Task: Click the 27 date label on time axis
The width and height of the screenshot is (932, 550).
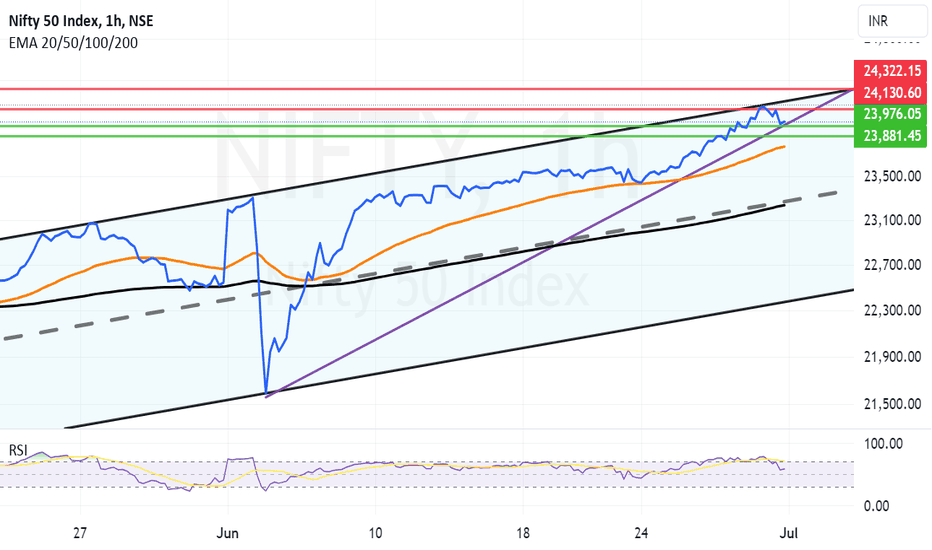Action: point(80,533)
